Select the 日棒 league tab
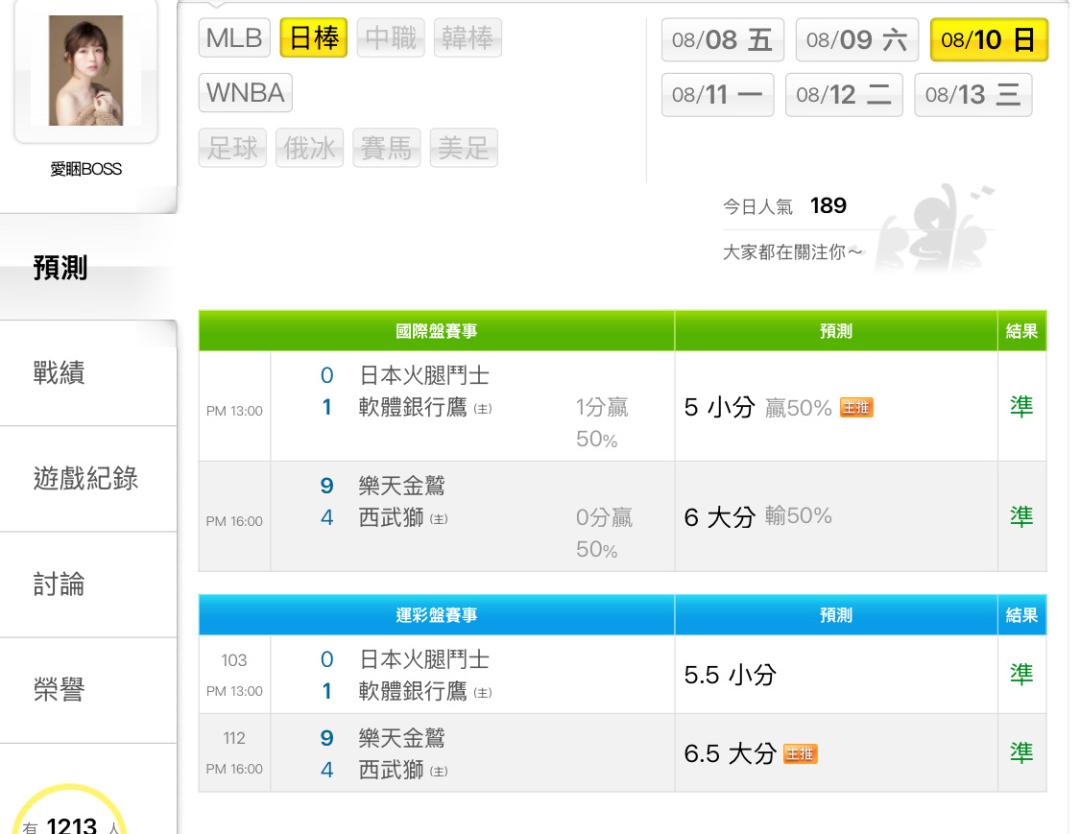This screenshot has height=834, width=1080. click(313, 37)
